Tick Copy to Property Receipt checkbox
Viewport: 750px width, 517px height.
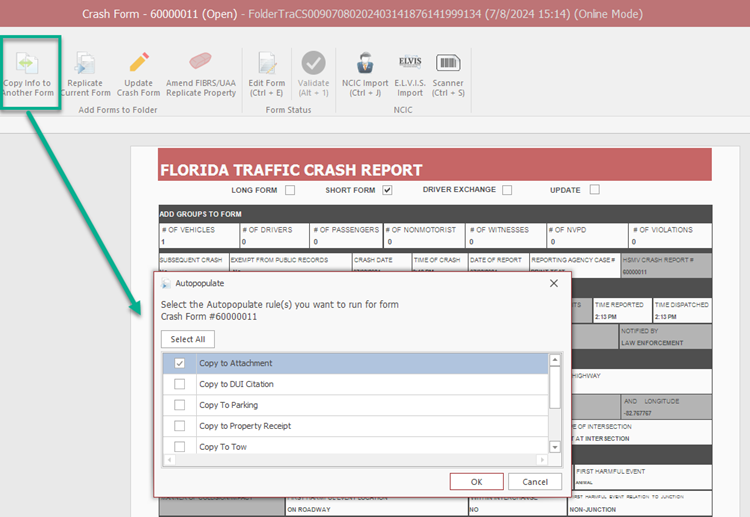[180, 426]
